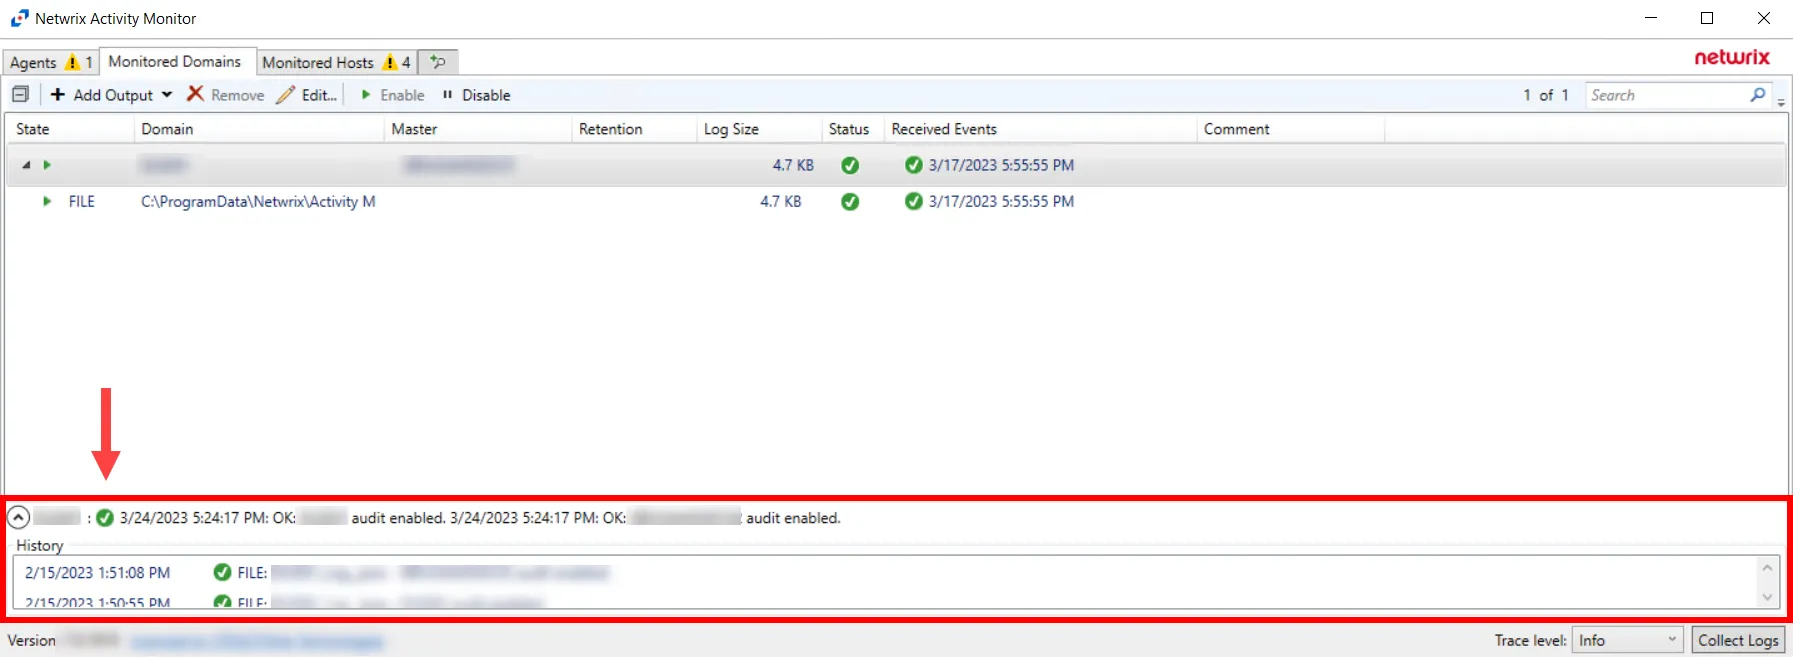Collapse the domain row tree arrow

point(26,165)
